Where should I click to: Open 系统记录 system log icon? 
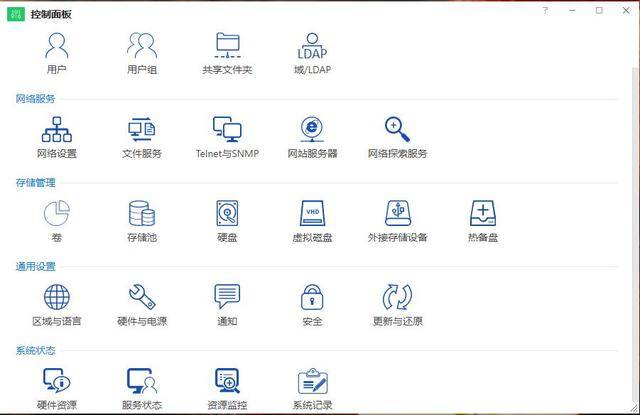click(x=312, y=381)
